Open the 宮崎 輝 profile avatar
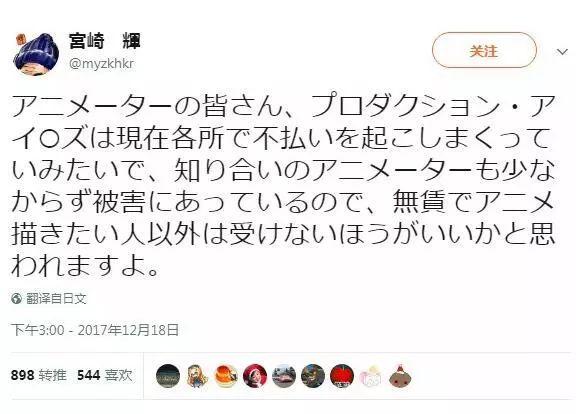Viewport: 576px width, 414px height. click(x=36, y=54)
